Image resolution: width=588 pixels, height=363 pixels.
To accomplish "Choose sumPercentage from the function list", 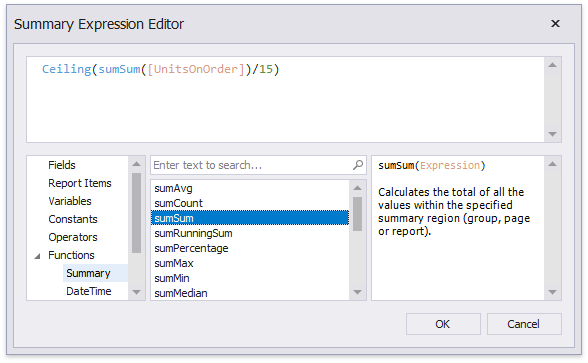I will click(250, 248).
